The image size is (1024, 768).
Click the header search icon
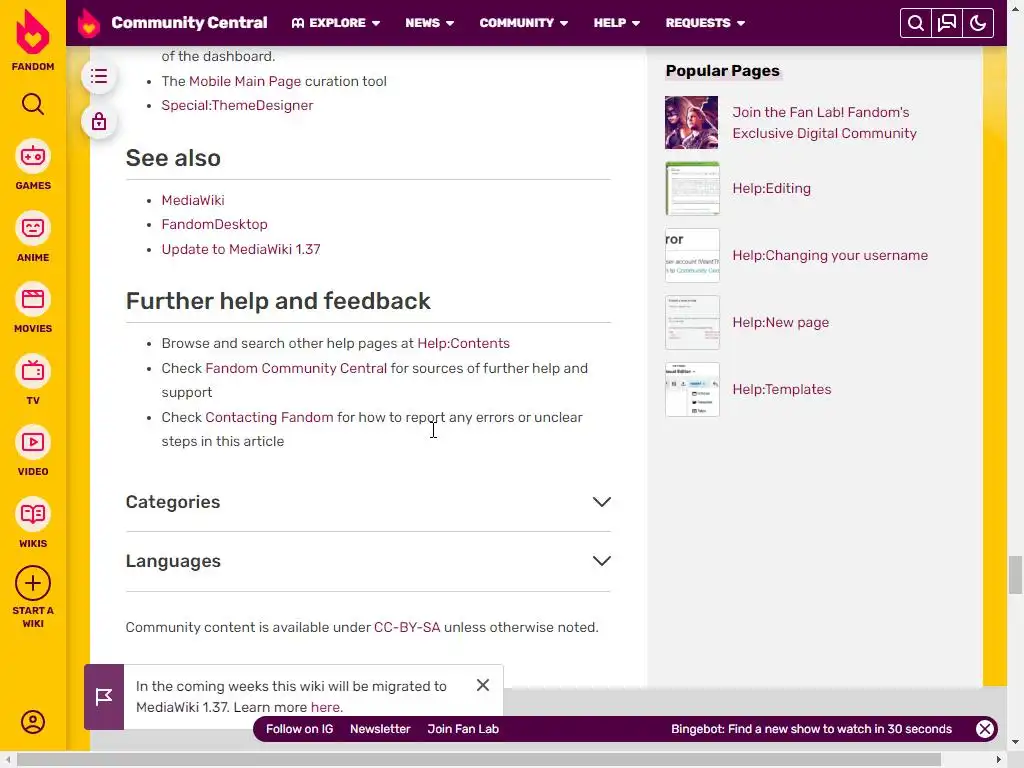[916, 24]
